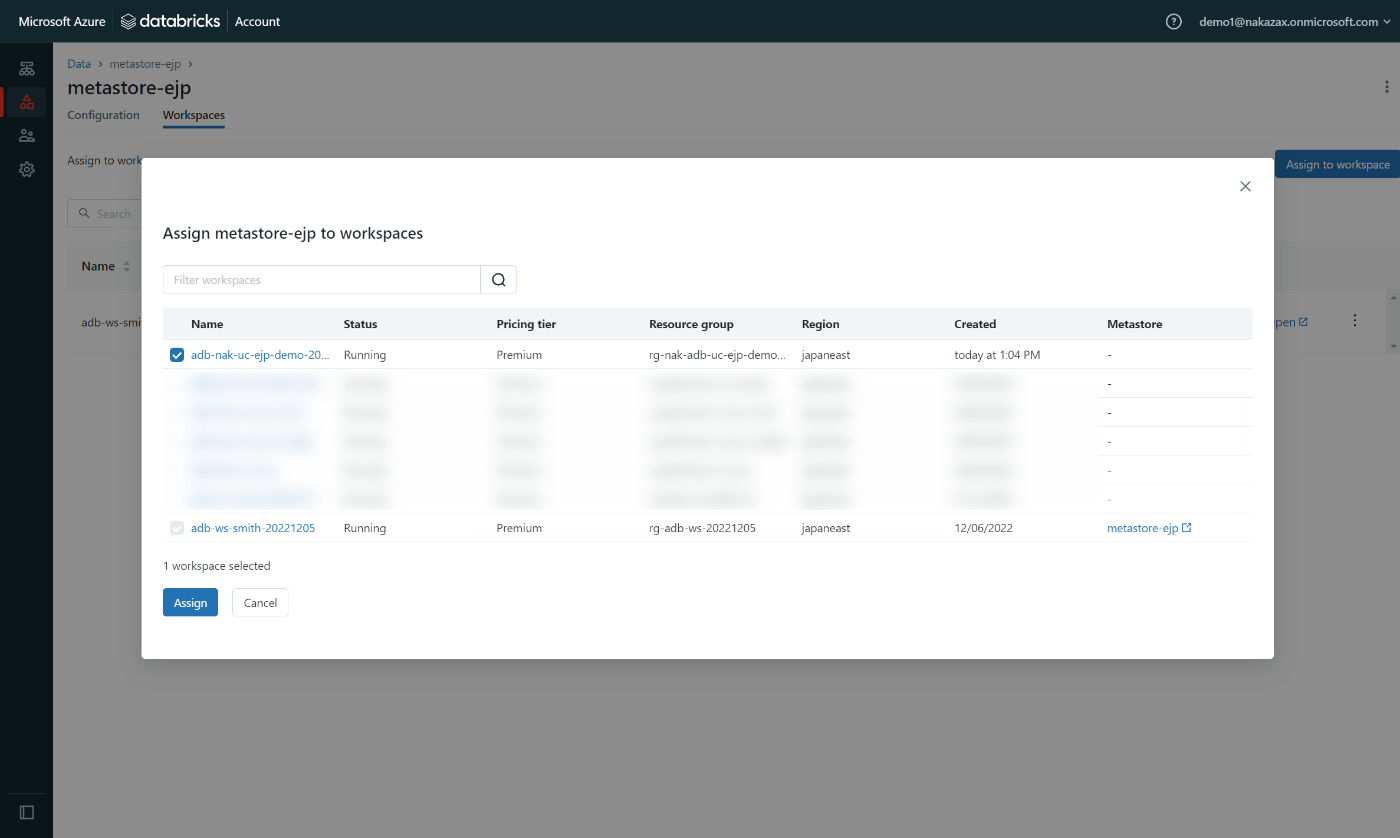Open the Data catalog icon in the sidebar
The height and width of the screenshot is (838, 1400).
(27, 101)
